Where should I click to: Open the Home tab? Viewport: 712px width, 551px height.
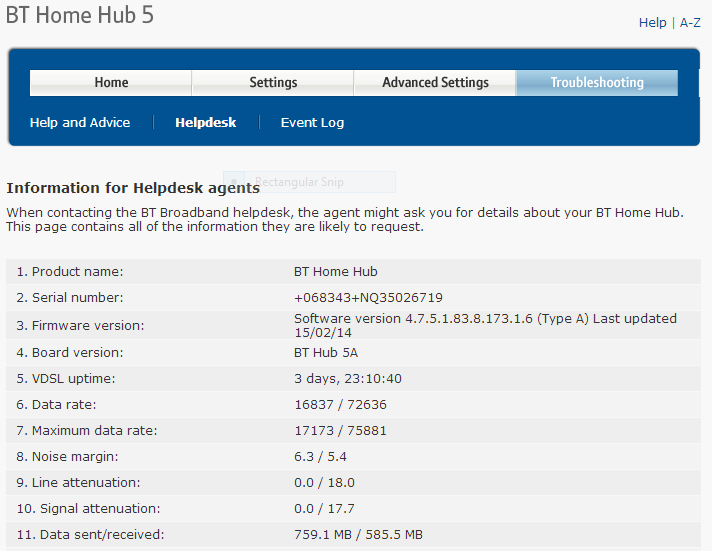(x=111, y=83)
